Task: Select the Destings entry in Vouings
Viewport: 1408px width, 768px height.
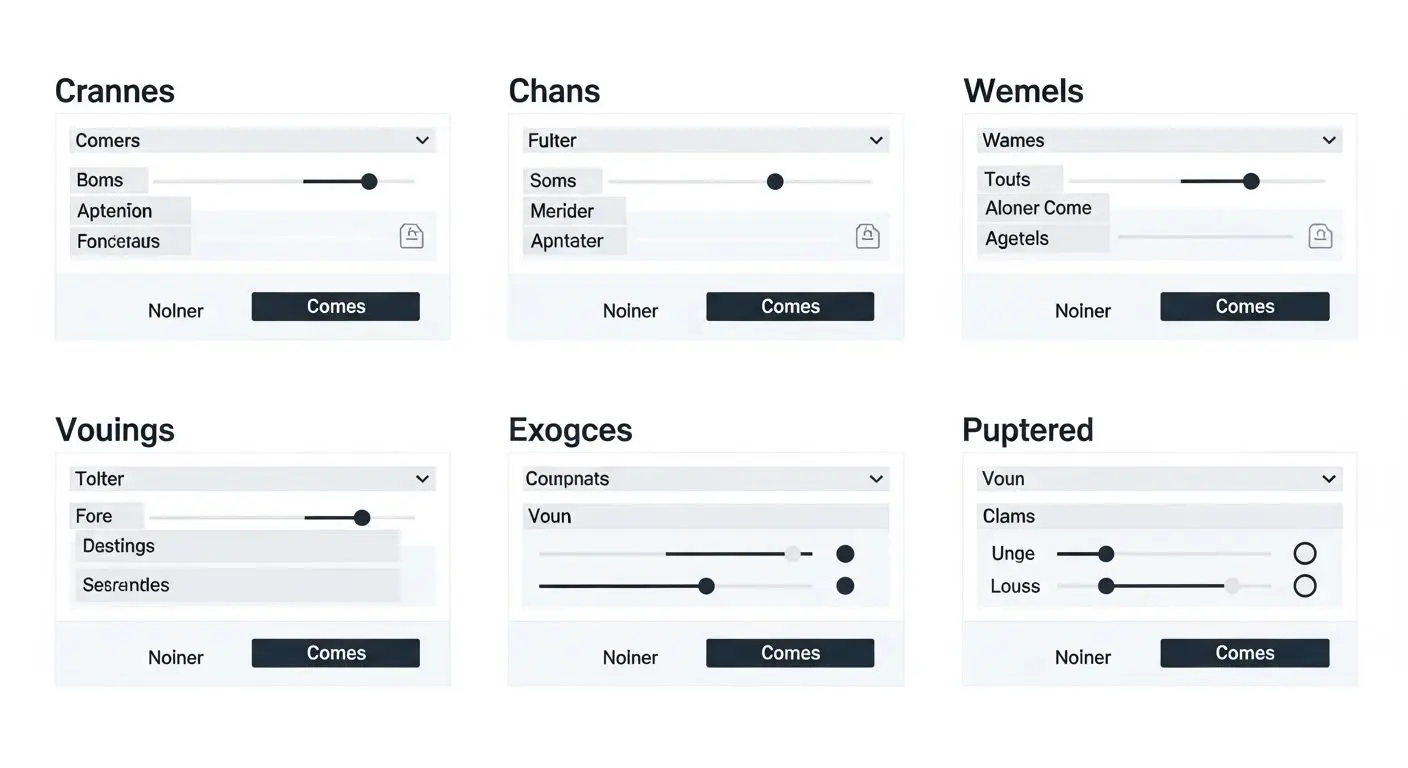Action: tap(237, 546)
